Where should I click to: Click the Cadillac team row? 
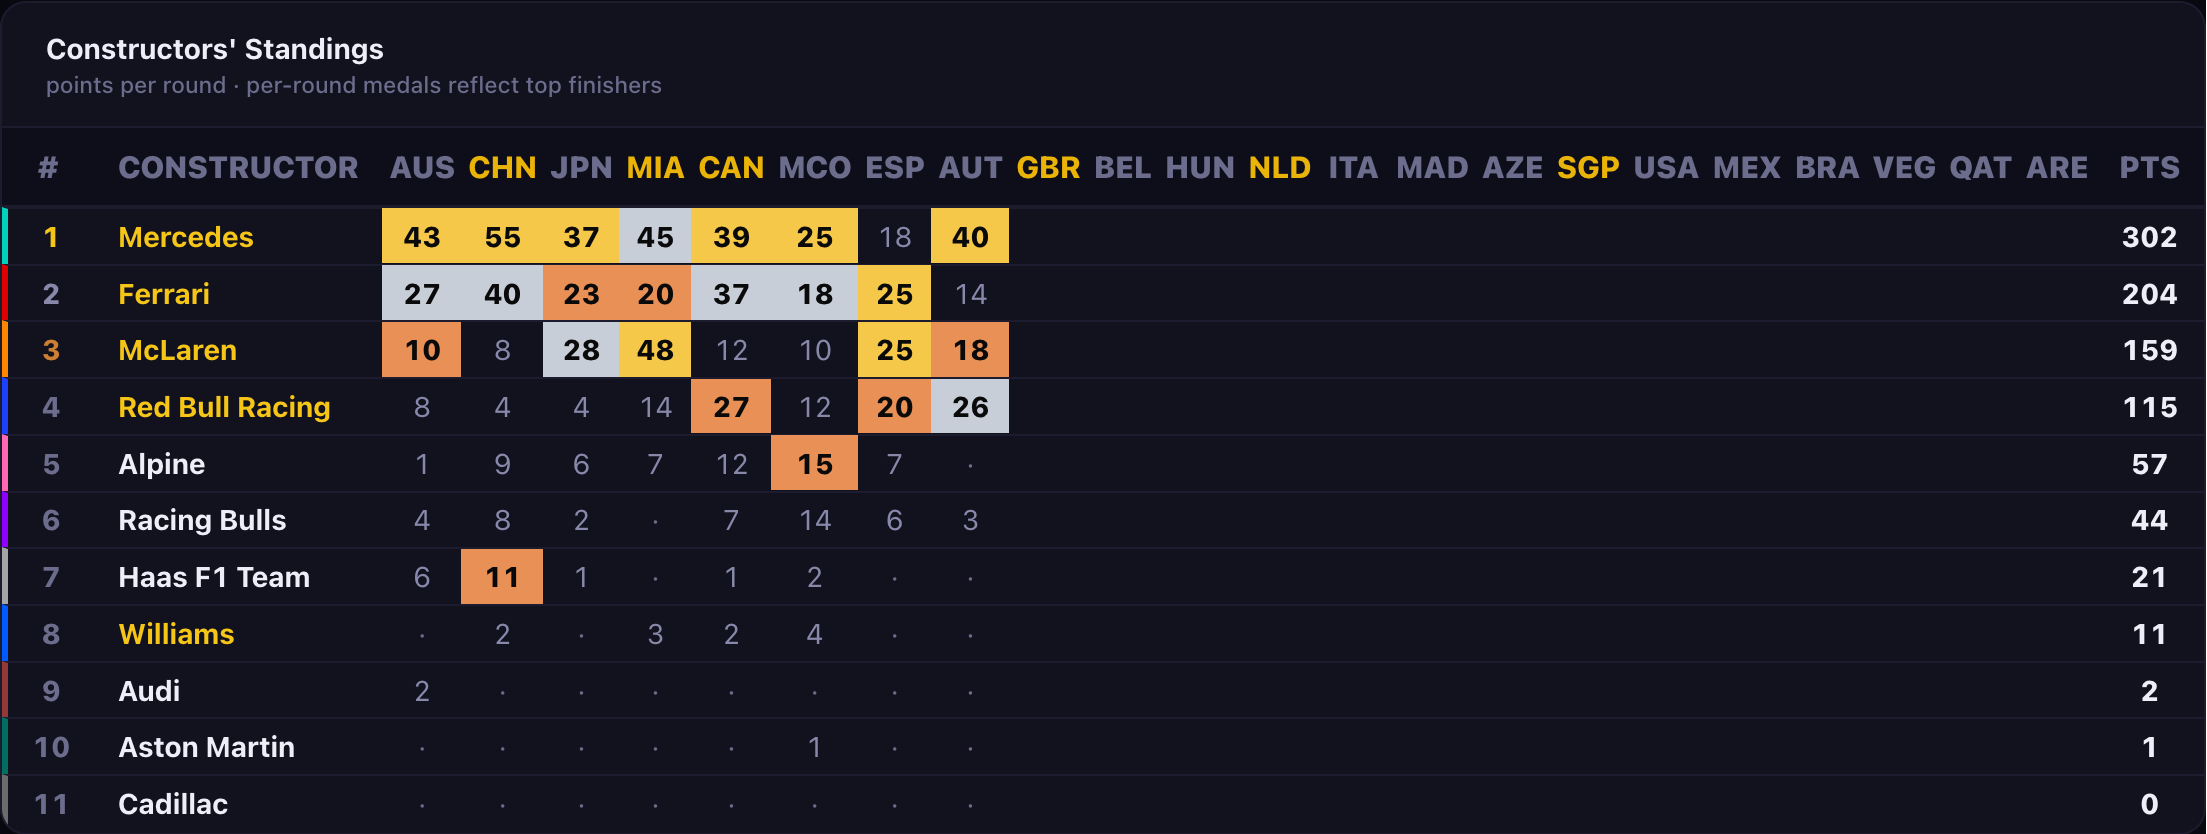[x=1103, y=804]
